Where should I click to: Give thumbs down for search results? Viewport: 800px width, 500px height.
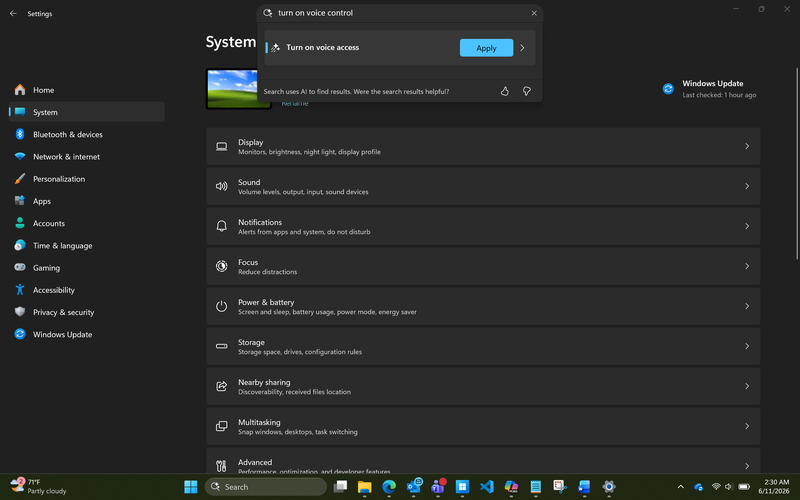527,91
